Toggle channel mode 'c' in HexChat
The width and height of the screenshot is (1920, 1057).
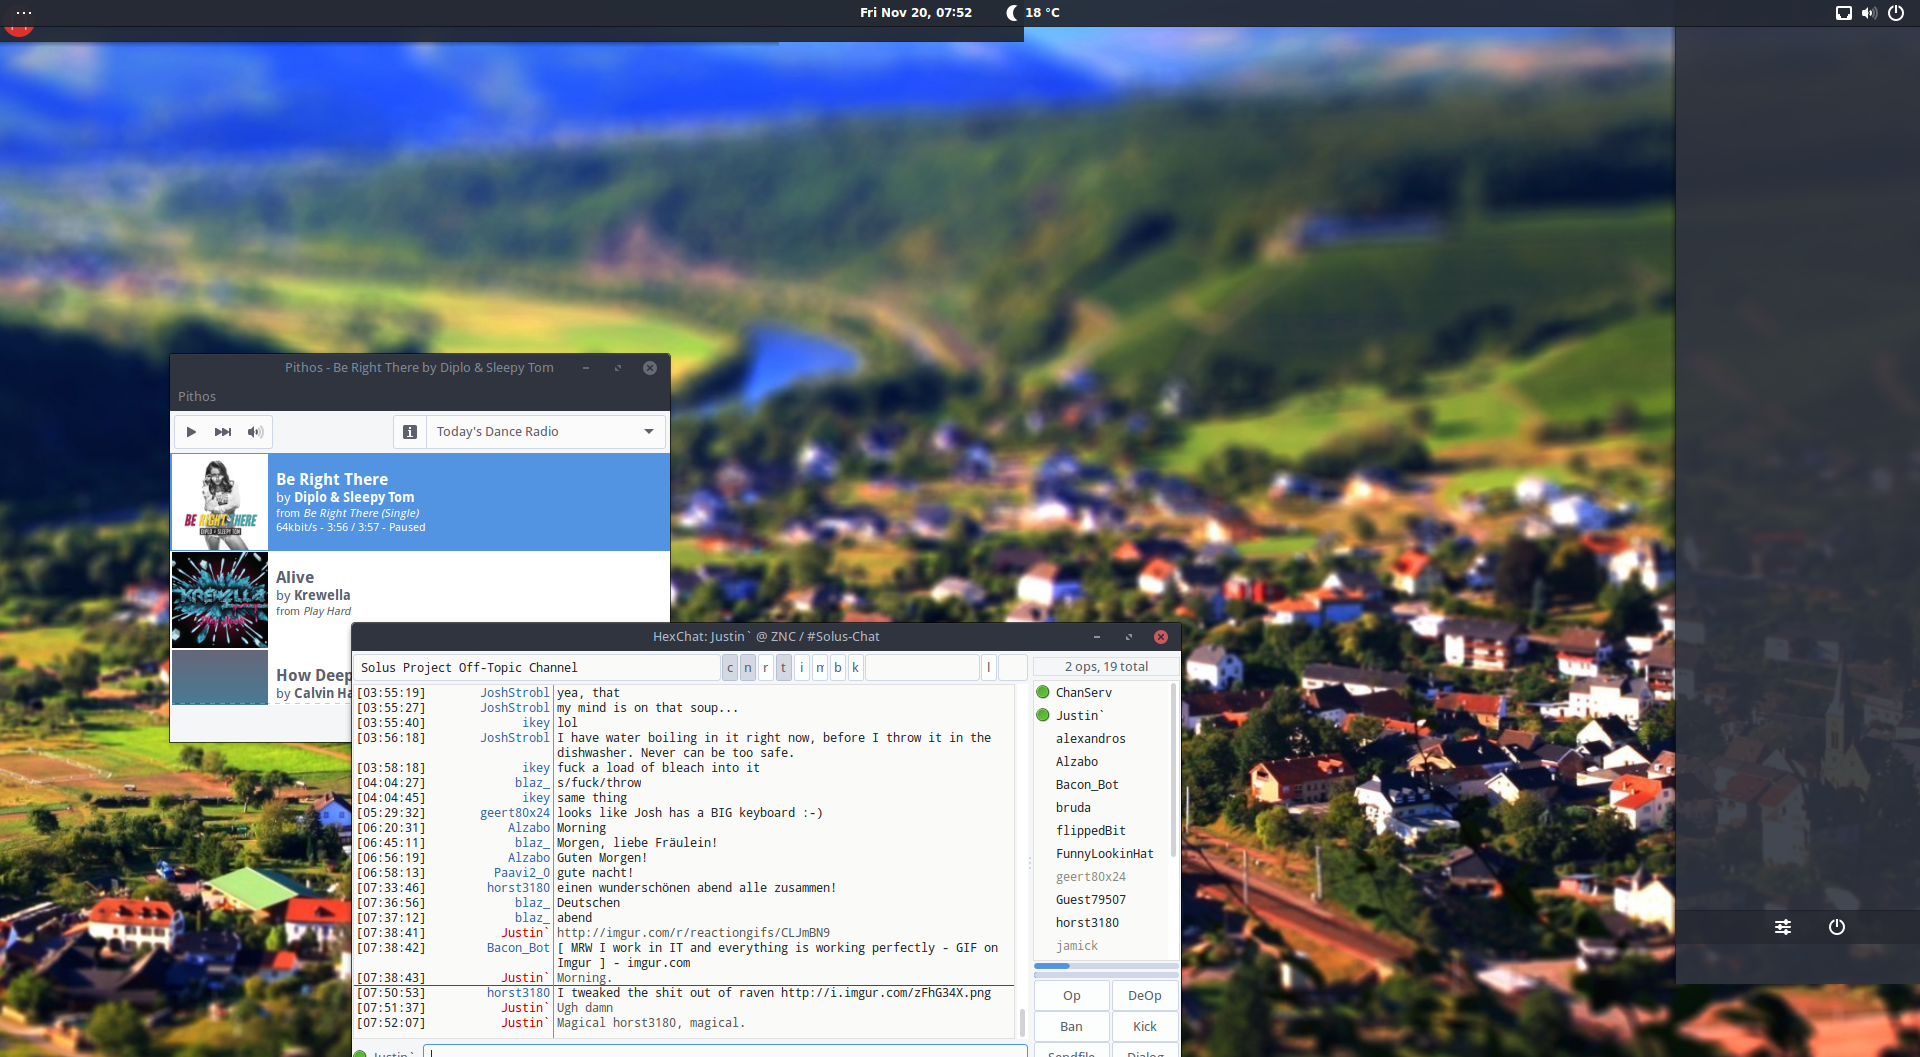[730, 668]
